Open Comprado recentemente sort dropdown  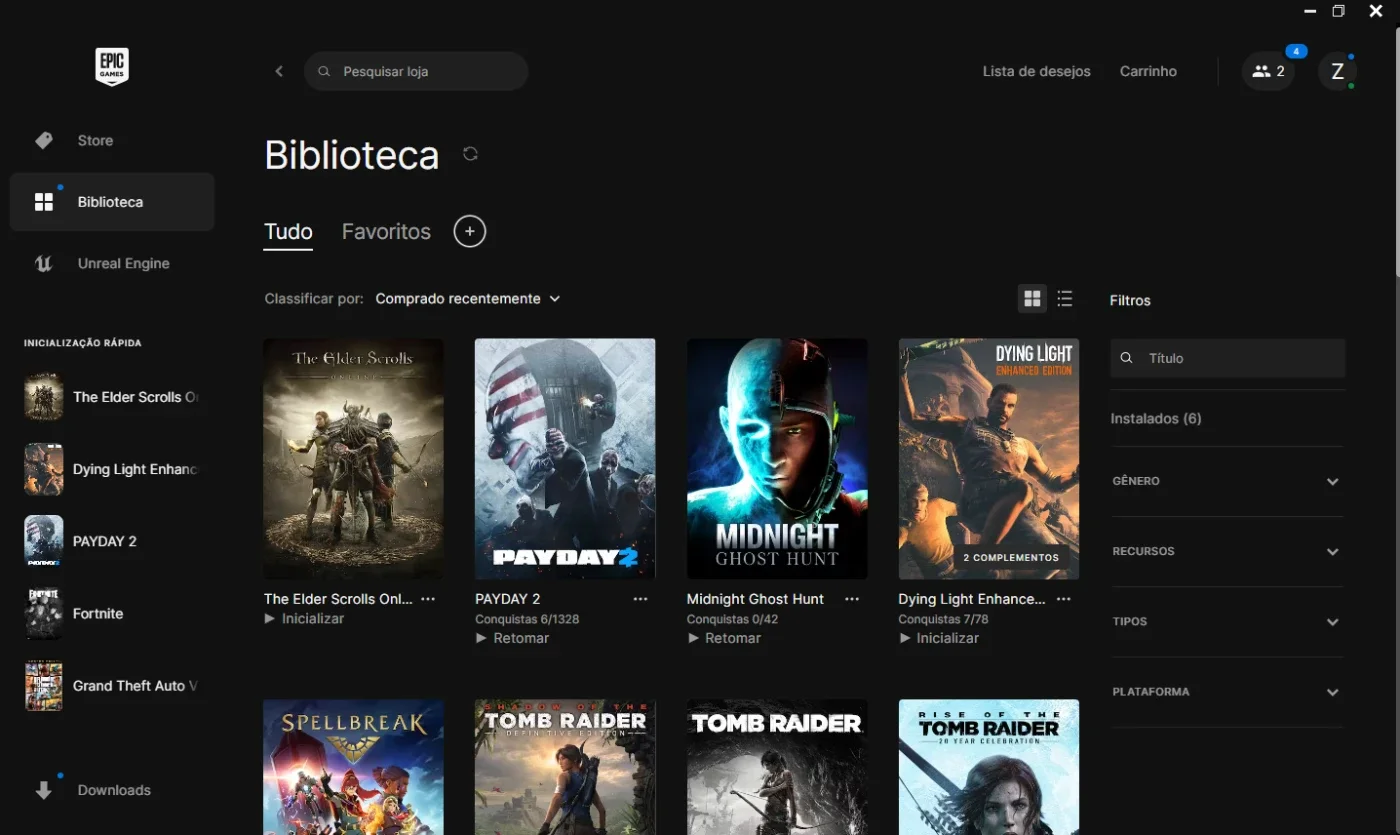(x=468, y=298)
